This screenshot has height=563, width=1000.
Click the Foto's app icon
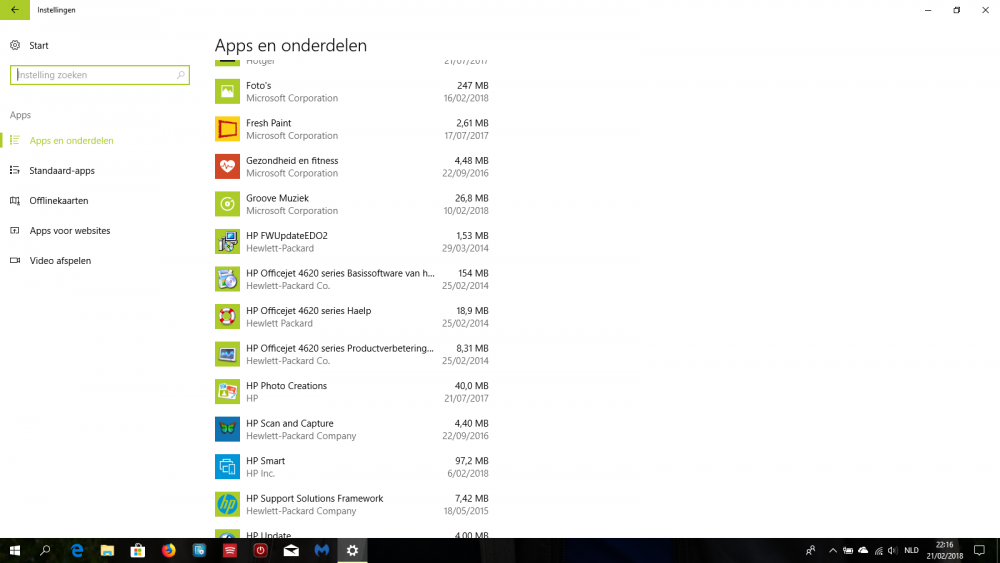(227, 91)
